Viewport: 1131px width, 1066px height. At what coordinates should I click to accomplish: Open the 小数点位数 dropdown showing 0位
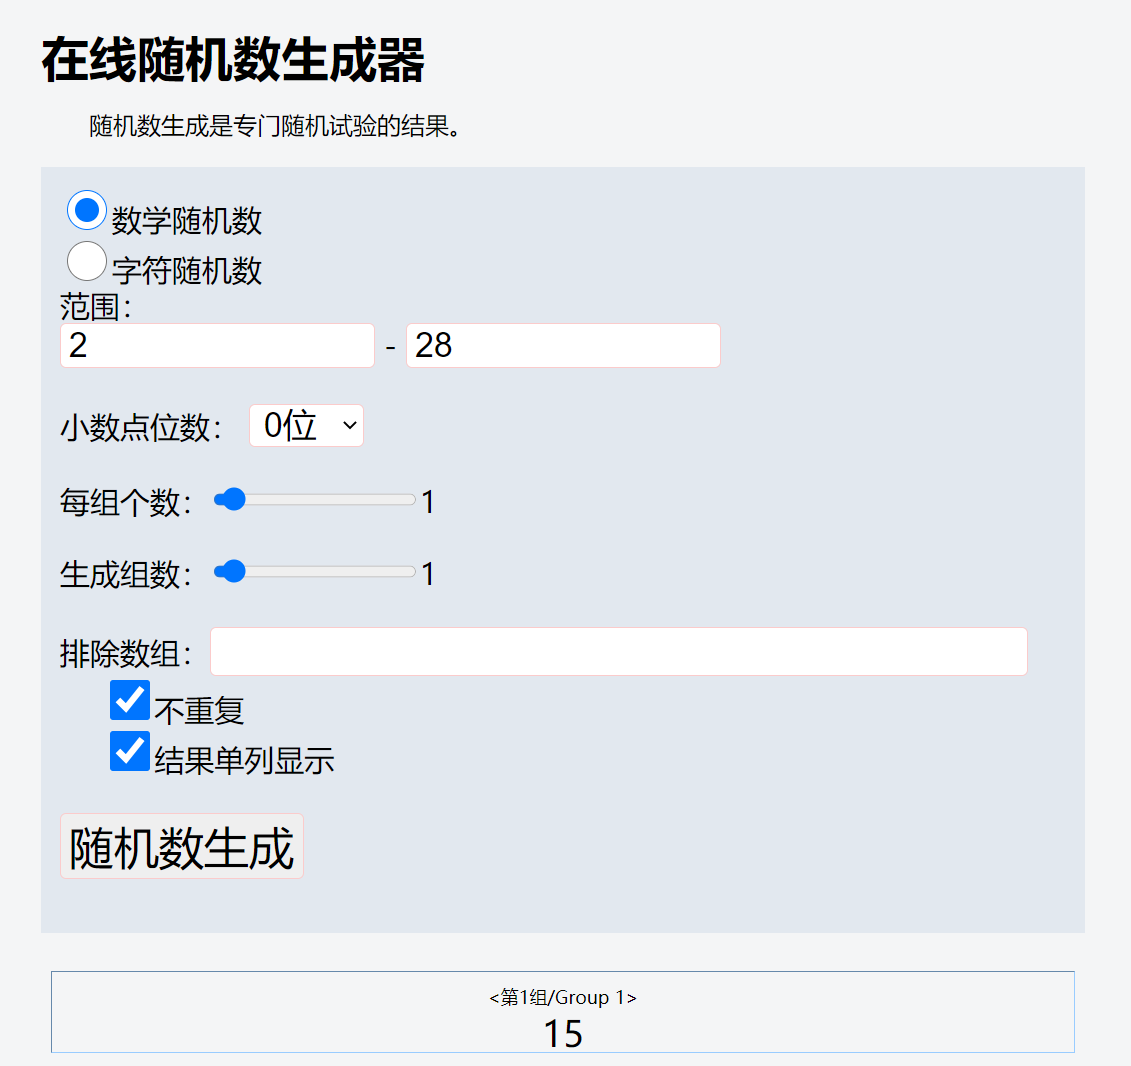point(307,426)
